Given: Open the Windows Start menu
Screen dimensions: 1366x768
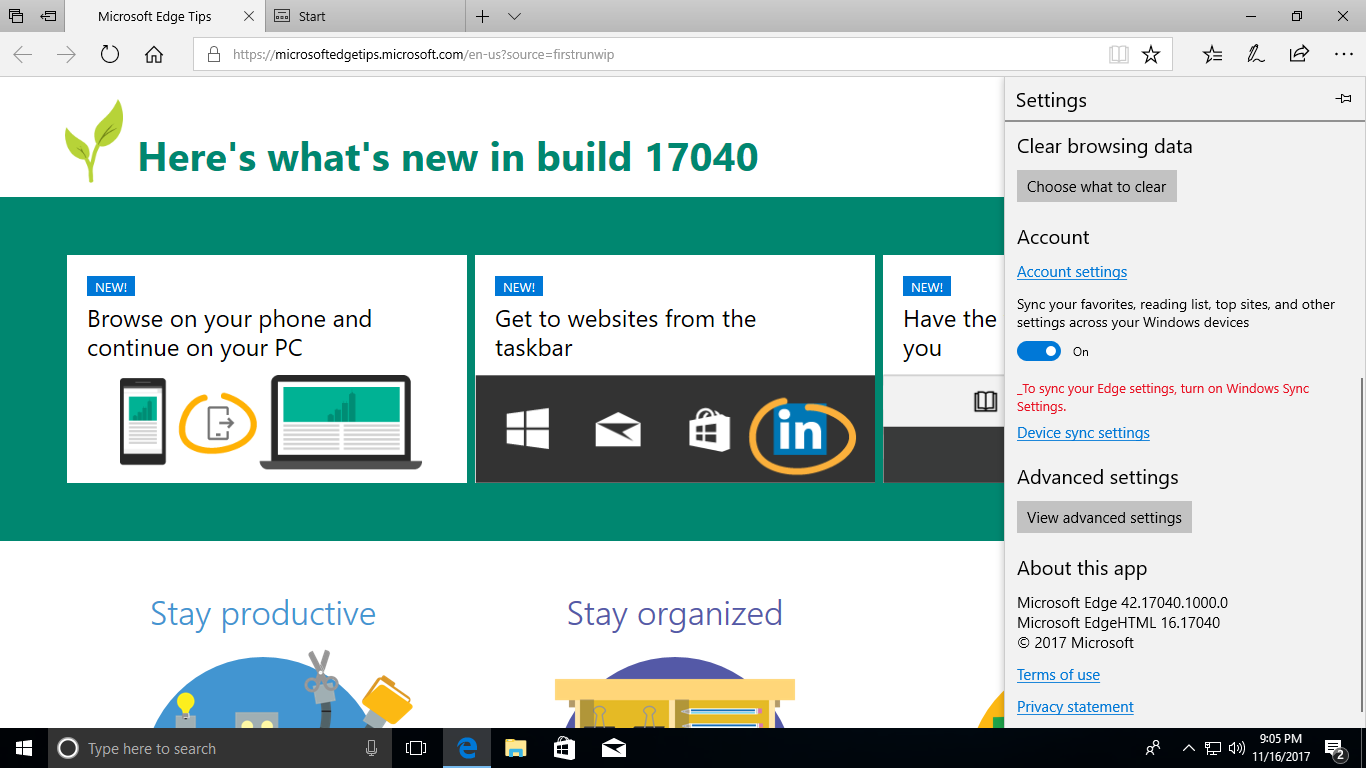Looking at the screenshot, I should (x=24, y=748).
